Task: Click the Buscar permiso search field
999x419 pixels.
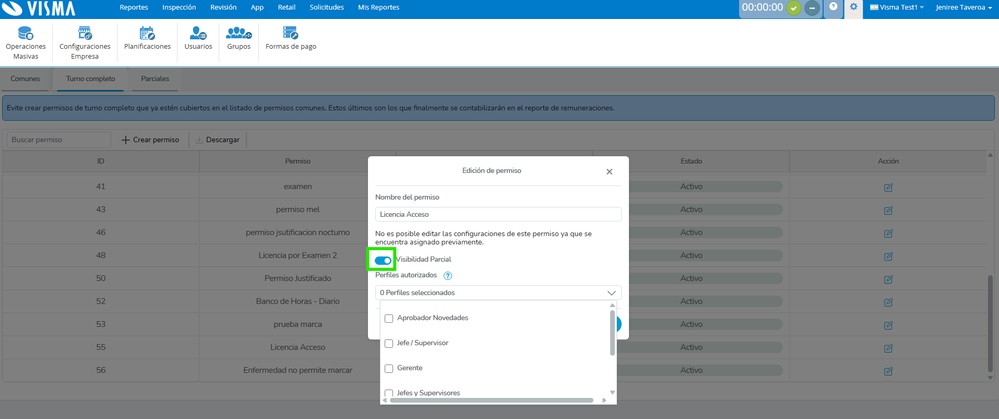Action: coord(59,140)
